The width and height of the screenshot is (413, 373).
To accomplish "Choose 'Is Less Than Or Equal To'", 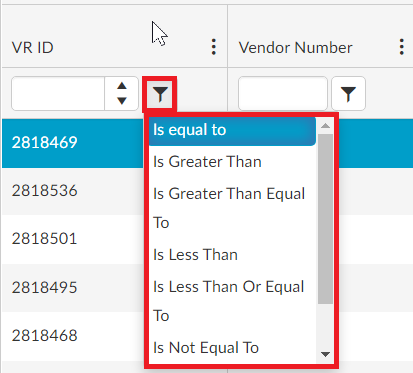I will point(232,301).
